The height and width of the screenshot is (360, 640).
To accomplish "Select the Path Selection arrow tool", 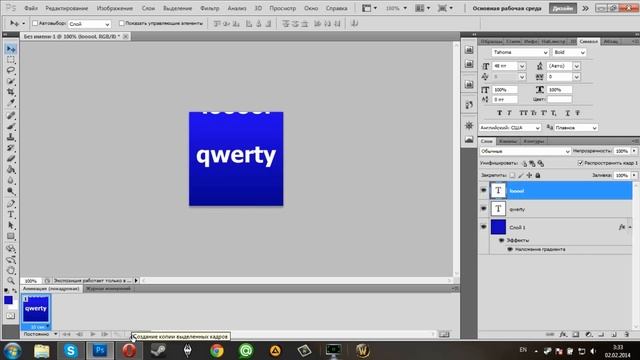I will point(11,225).
